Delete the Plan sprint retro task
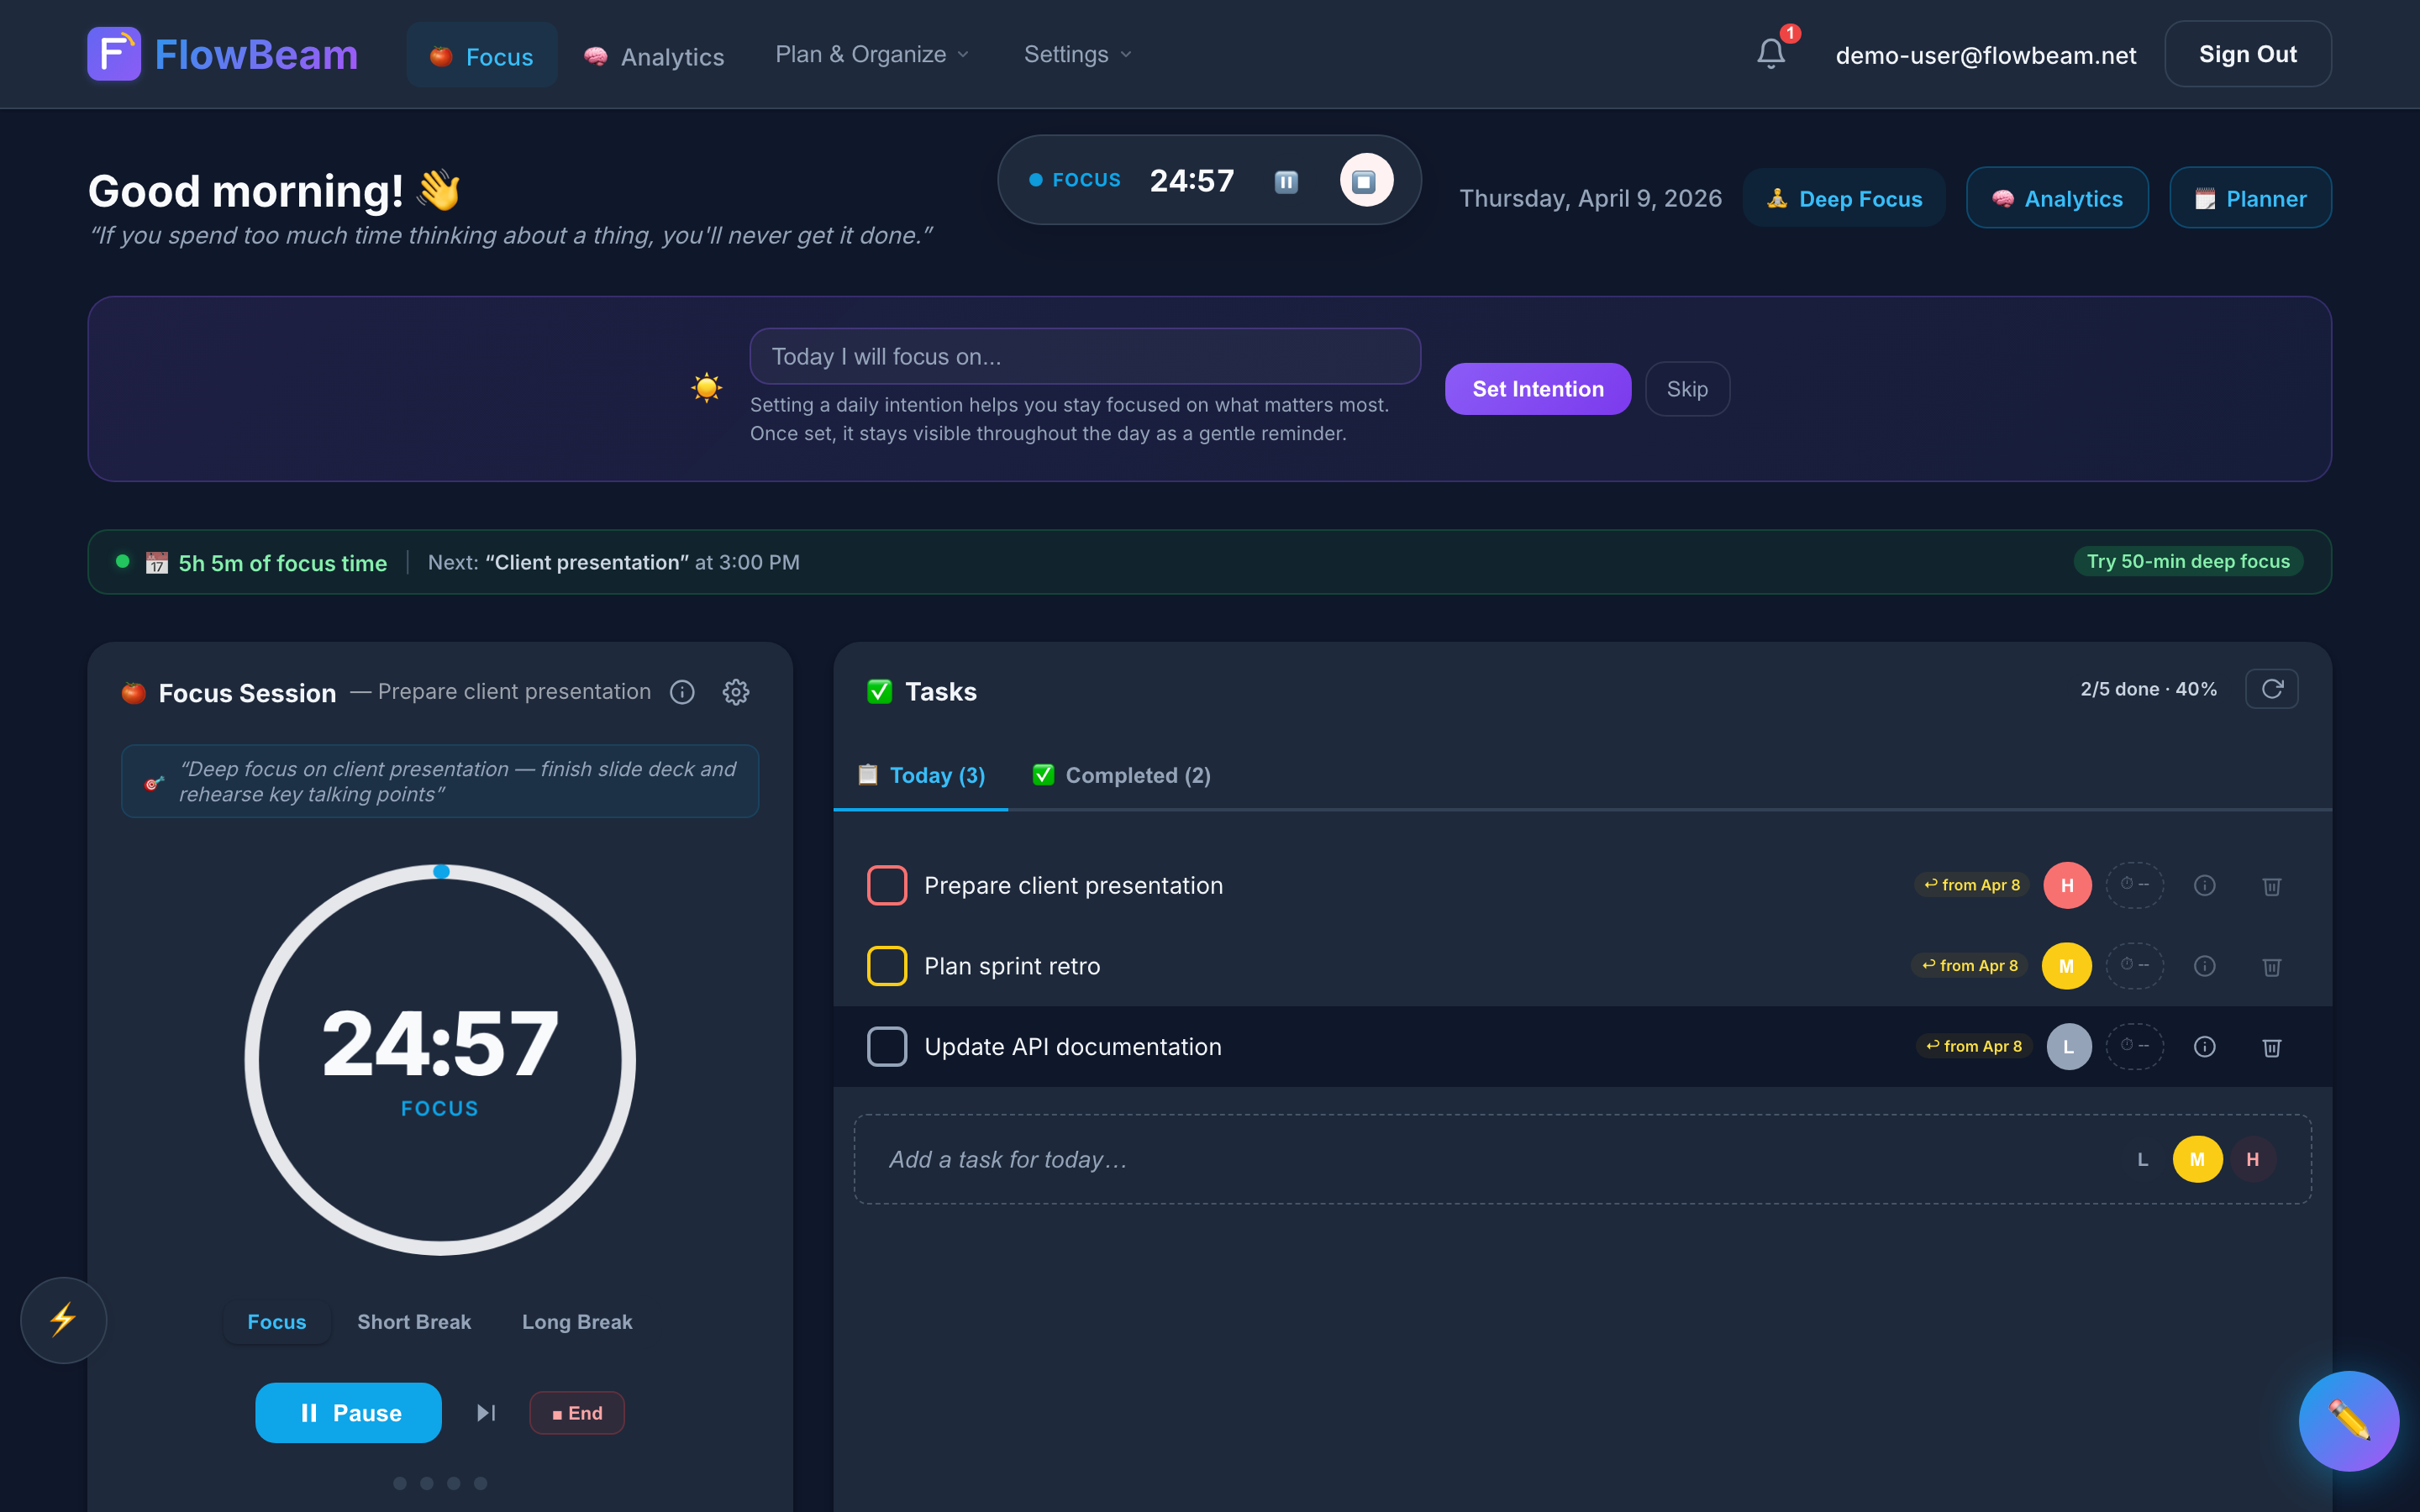The image size is (2420, 1512). click(x=2271, y=966)
